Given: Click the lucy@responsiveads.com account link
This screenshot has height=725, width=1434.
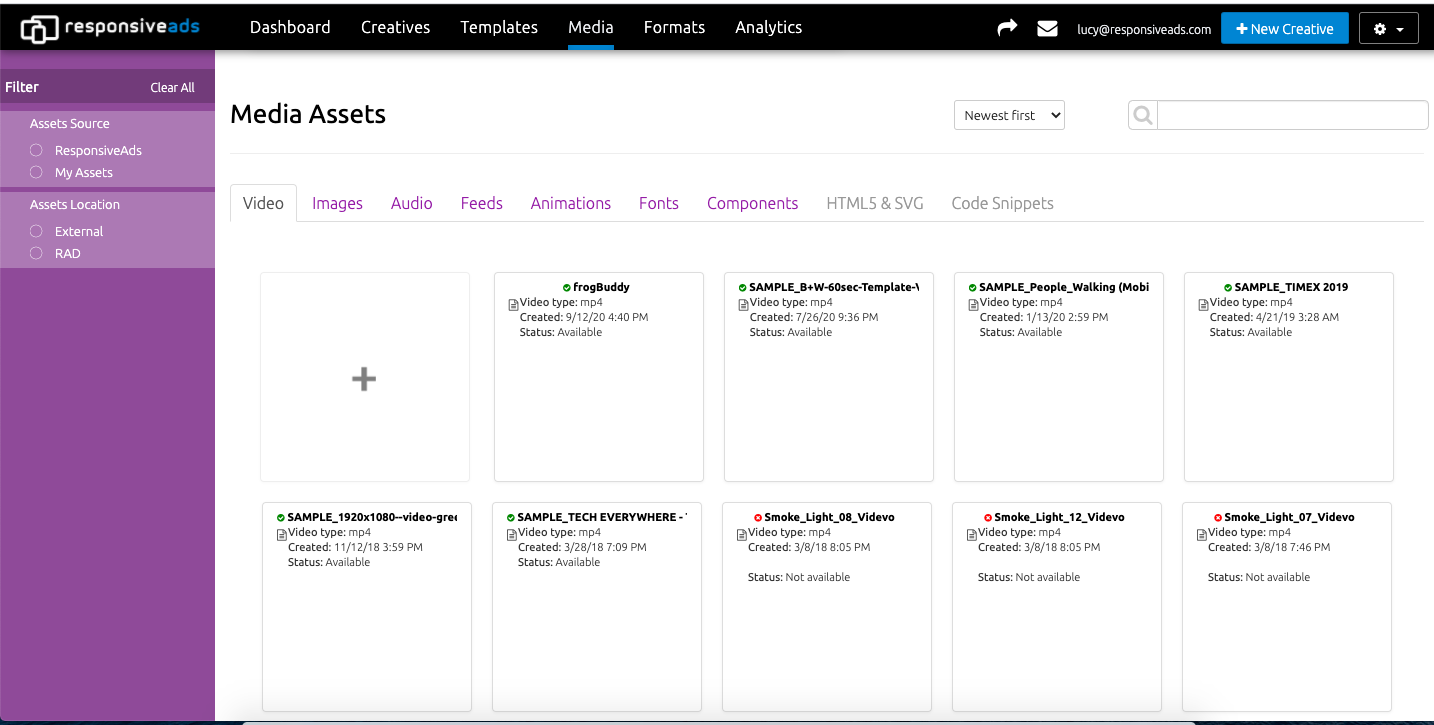Looking at the screenshot, I should coord(1144,30).
